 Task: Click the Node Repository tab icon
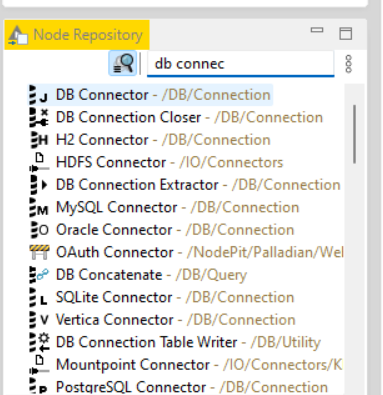18,35
